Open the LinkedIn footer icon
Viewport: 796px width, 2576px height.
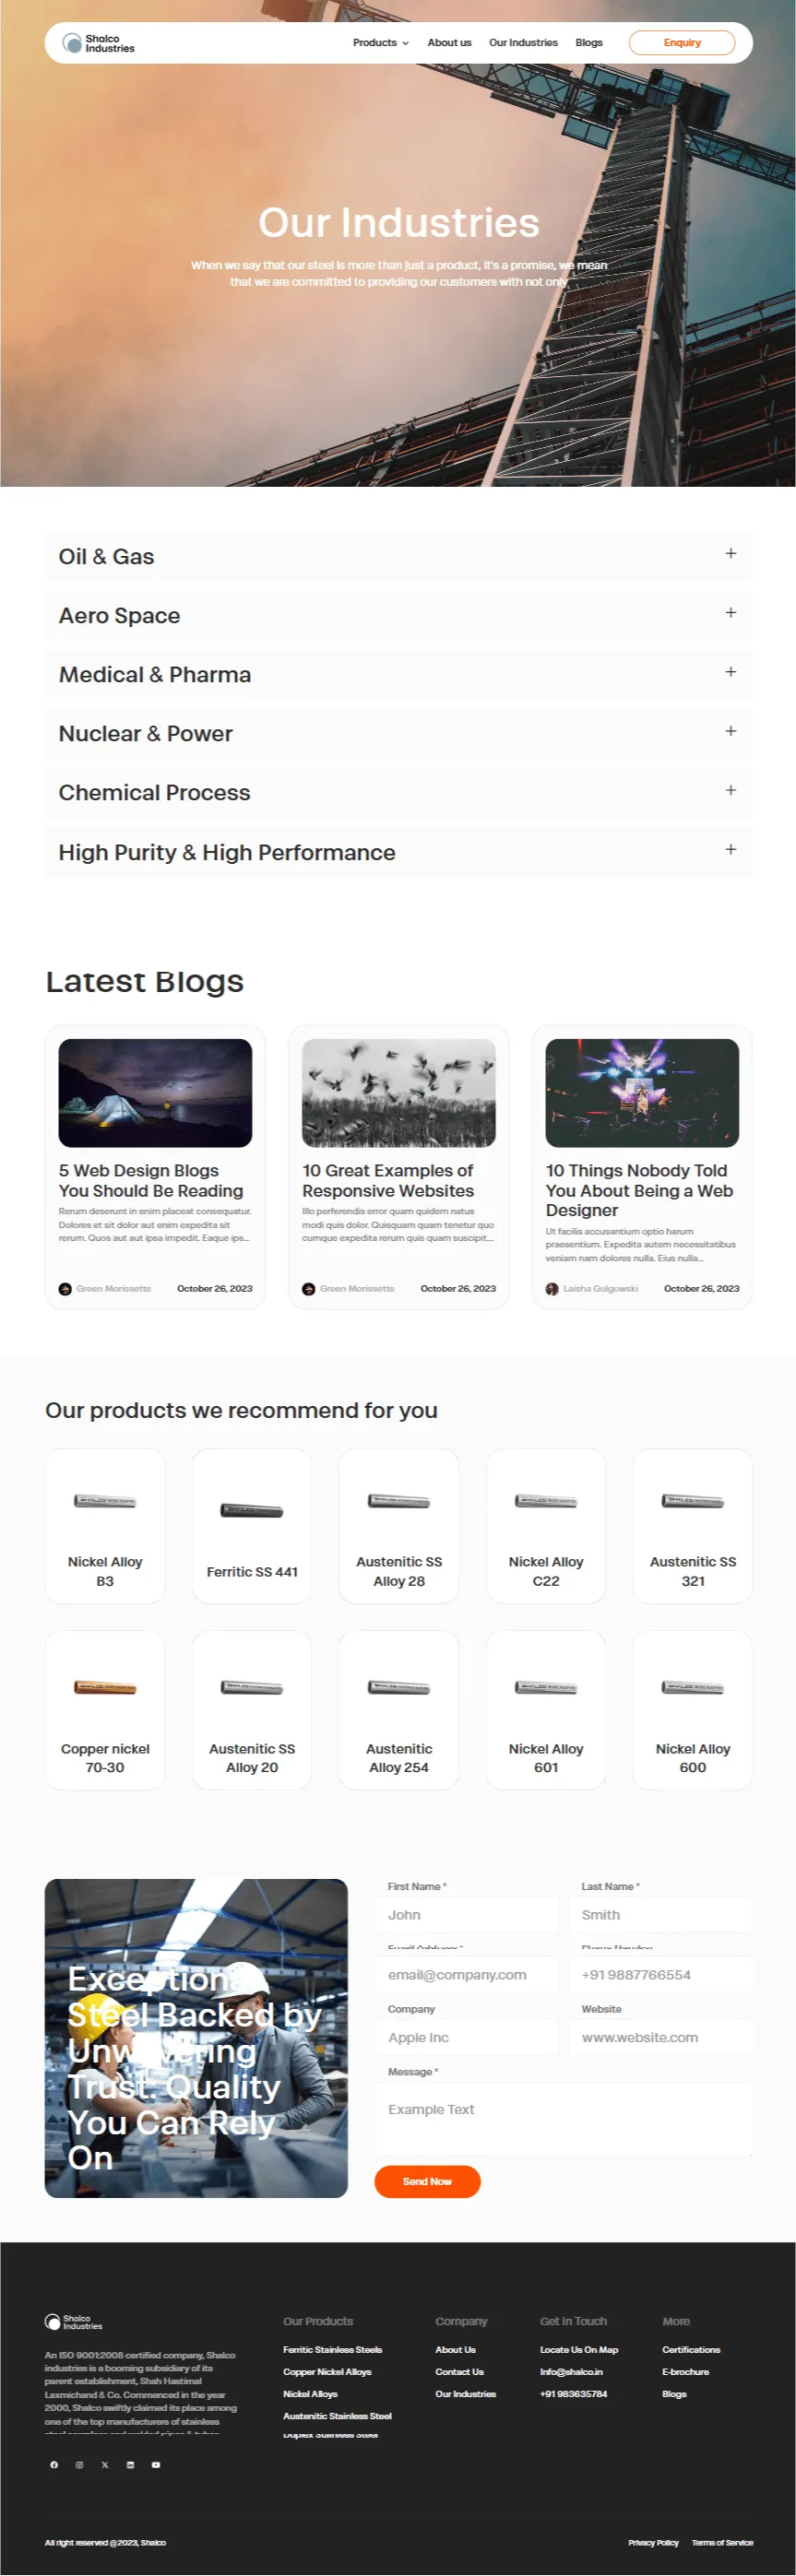[130, 2464]
